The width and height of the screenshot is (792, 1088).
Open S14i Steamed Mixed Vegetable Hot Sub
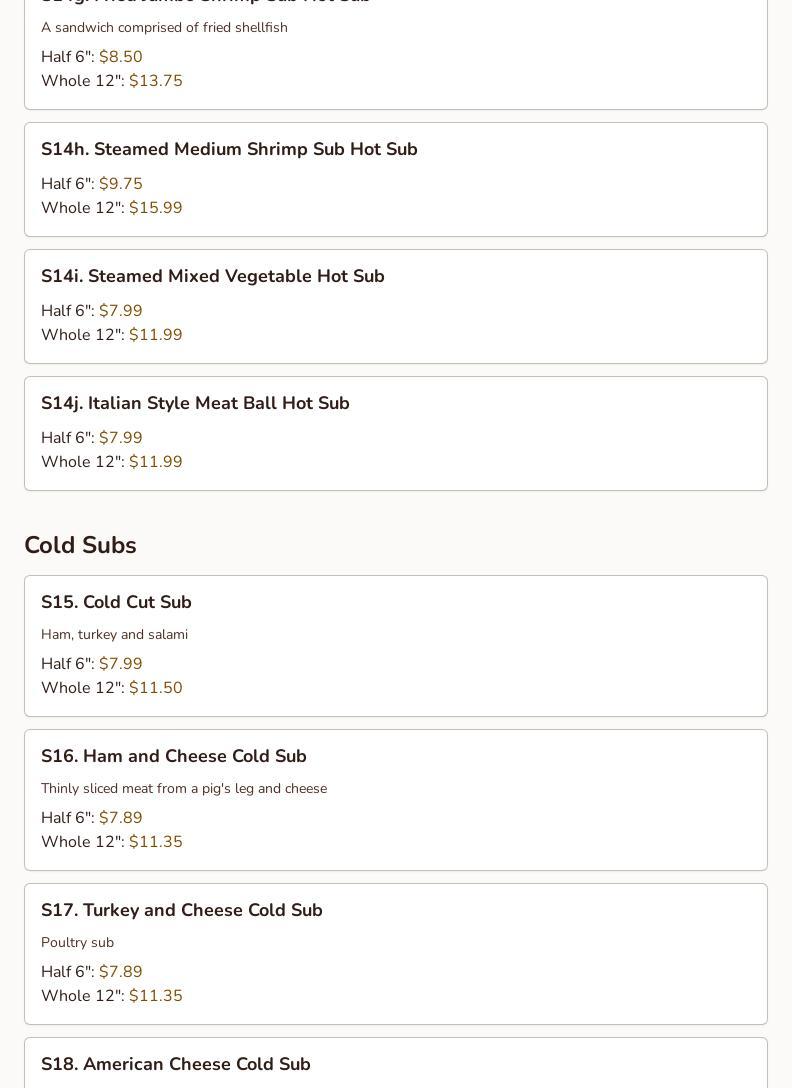point(212,276)
